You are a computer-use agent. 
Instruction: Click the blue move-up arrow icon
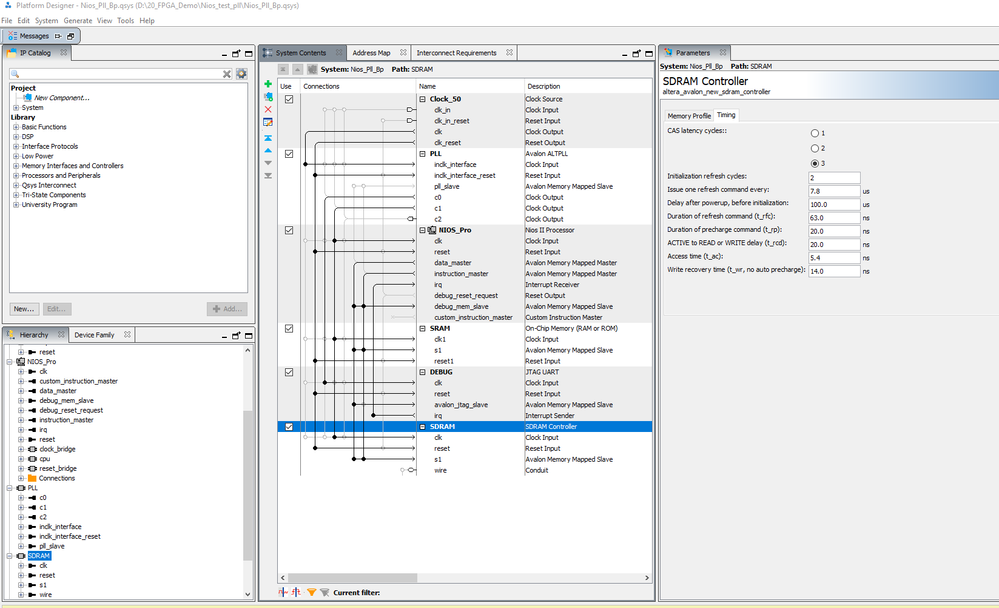click(x=268, y=150)
